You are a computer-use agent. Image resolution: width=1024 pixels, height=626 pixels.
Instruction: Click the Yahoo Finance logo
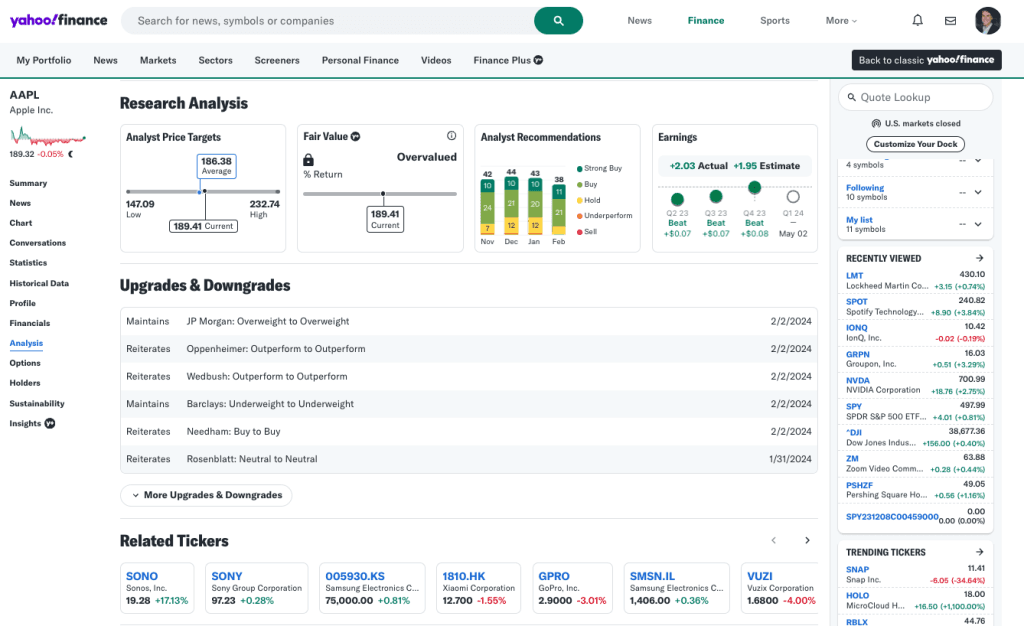point(58,20)
